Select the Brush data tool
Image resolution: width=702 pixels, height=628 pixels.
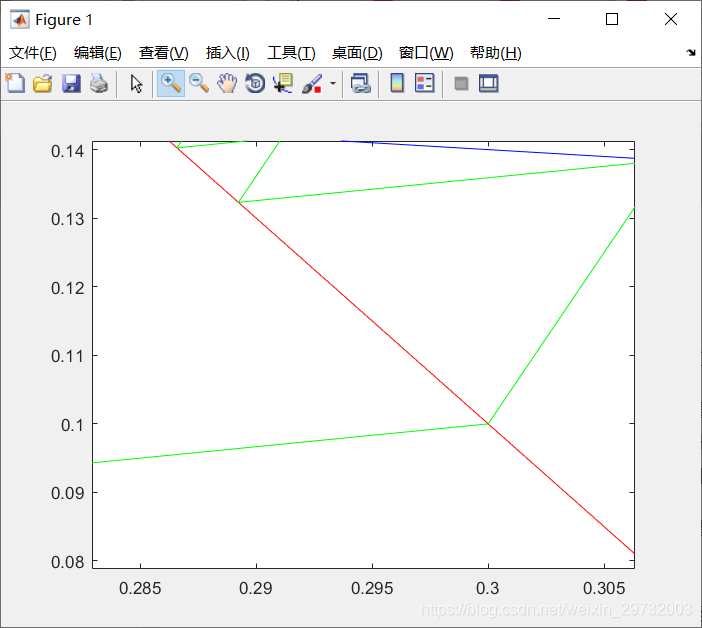pos(312,84)
